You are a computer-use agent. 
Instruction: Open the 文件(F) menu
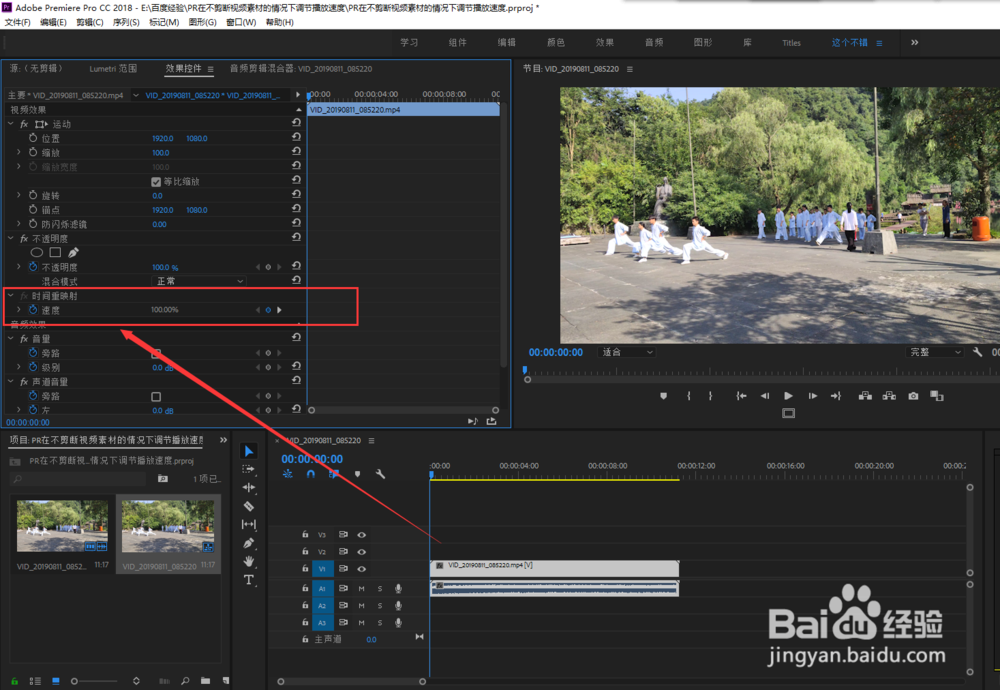(17, 22)
